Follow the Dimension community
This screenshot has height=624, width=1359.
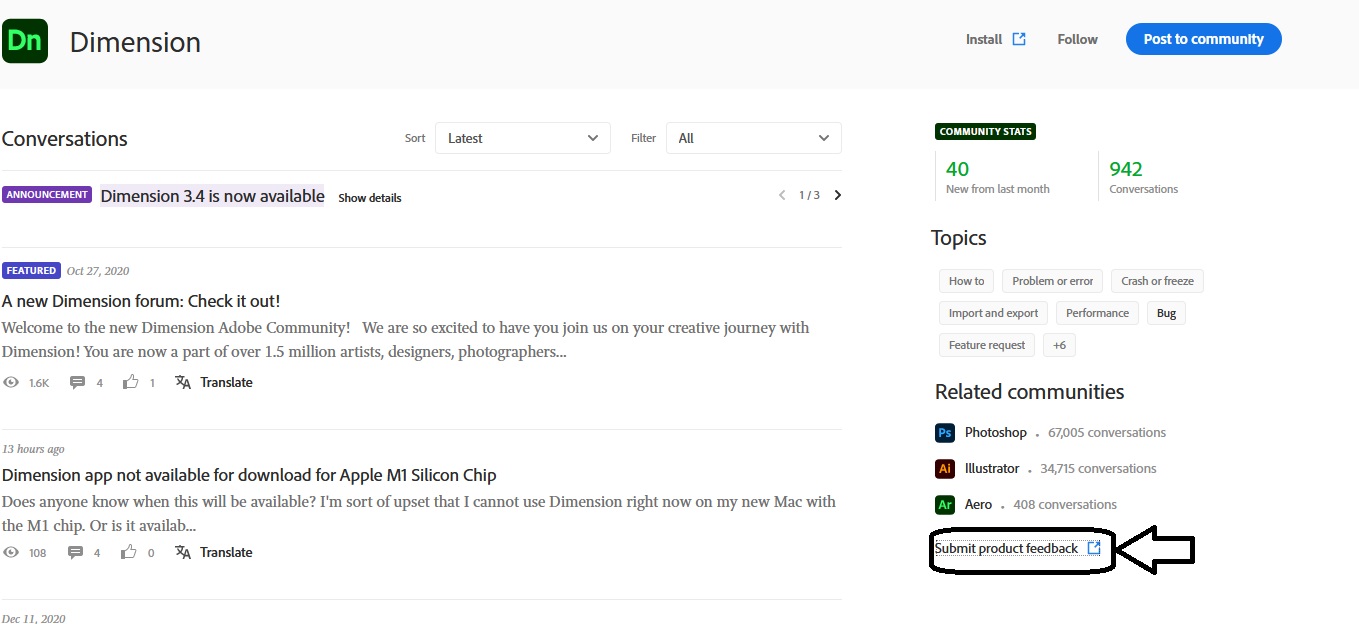click(x=1077, y=39)
